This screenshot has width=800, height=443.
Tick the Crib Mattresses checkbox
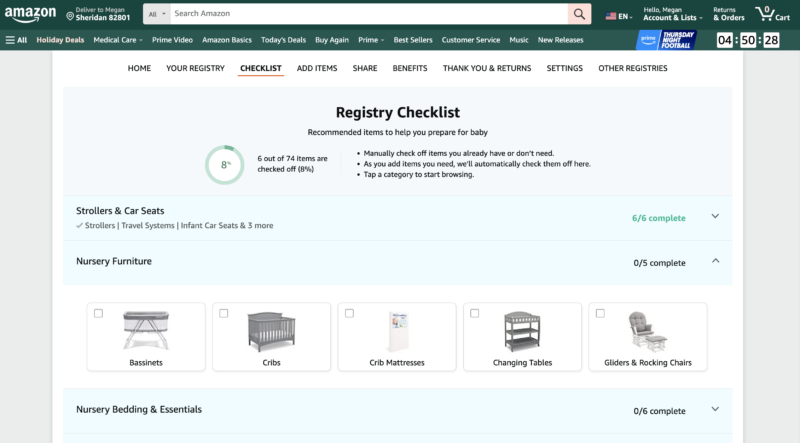pyautogui.click(x=349, y=313)
